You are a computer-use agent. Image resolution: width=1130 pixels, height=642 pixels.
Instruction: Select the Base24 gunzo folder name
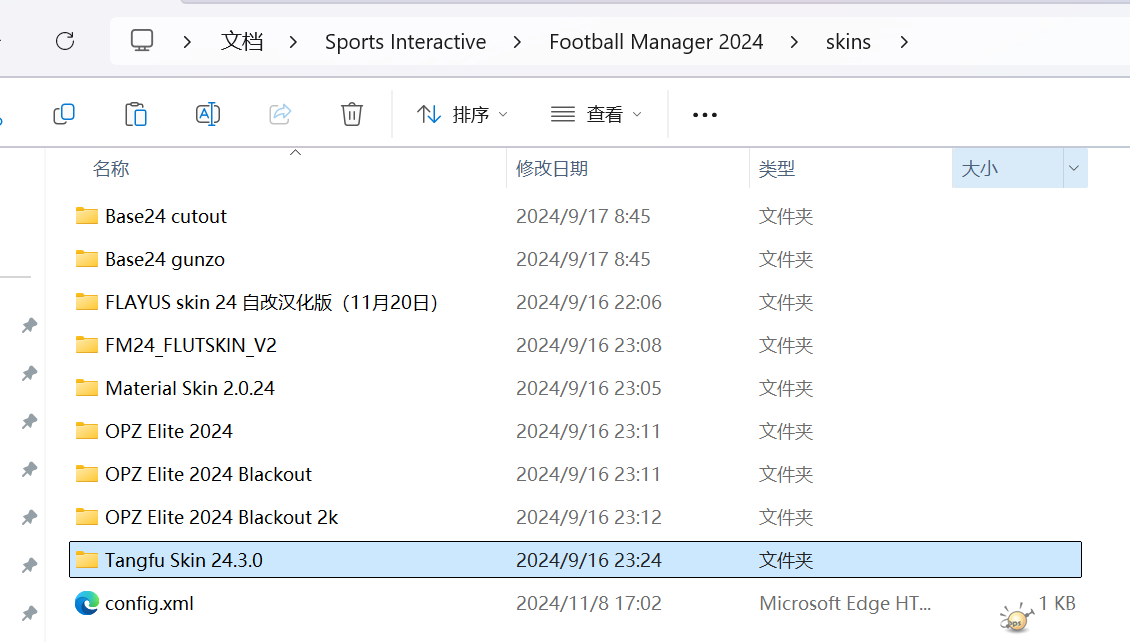(x=165, y=259)
